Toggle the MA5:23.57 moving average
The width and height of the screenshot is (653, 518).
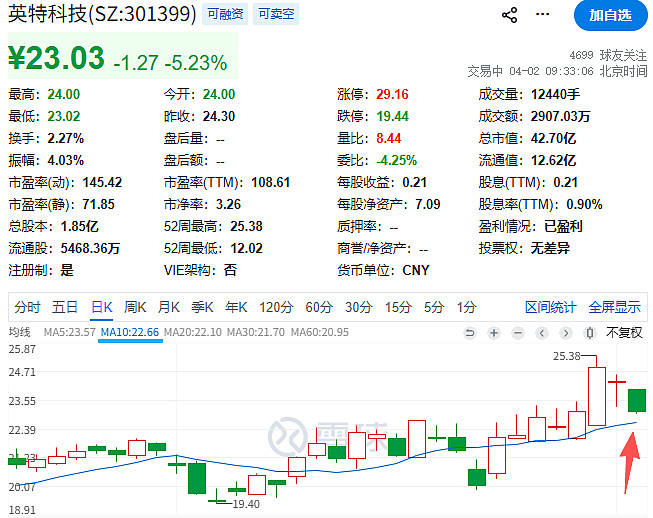[70, 332]
